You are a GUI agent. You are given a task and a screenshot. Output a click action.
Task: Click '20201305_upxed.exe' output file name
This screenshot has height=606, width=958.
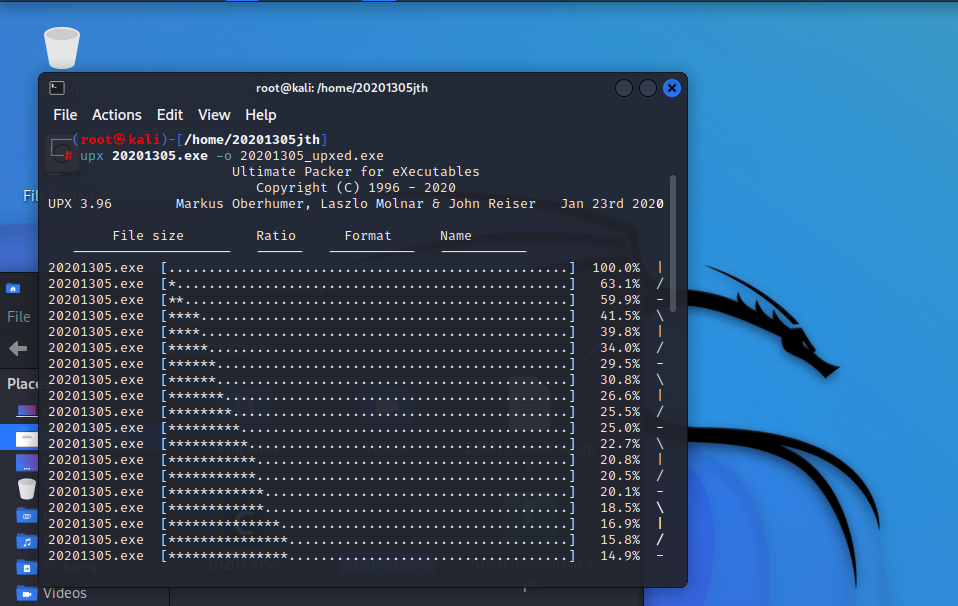click(312, 156)
